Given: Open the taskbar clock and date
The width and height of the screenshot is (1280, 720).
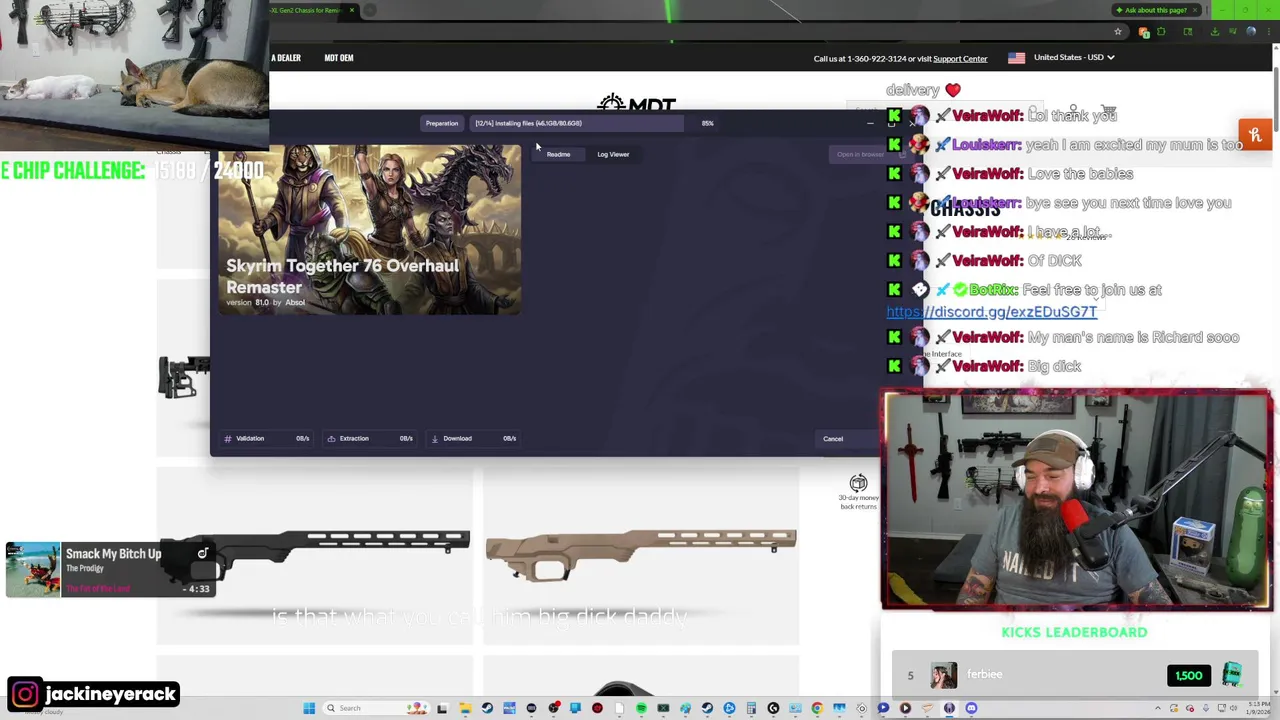Looking at the screenshot, I should point(1258,708).
